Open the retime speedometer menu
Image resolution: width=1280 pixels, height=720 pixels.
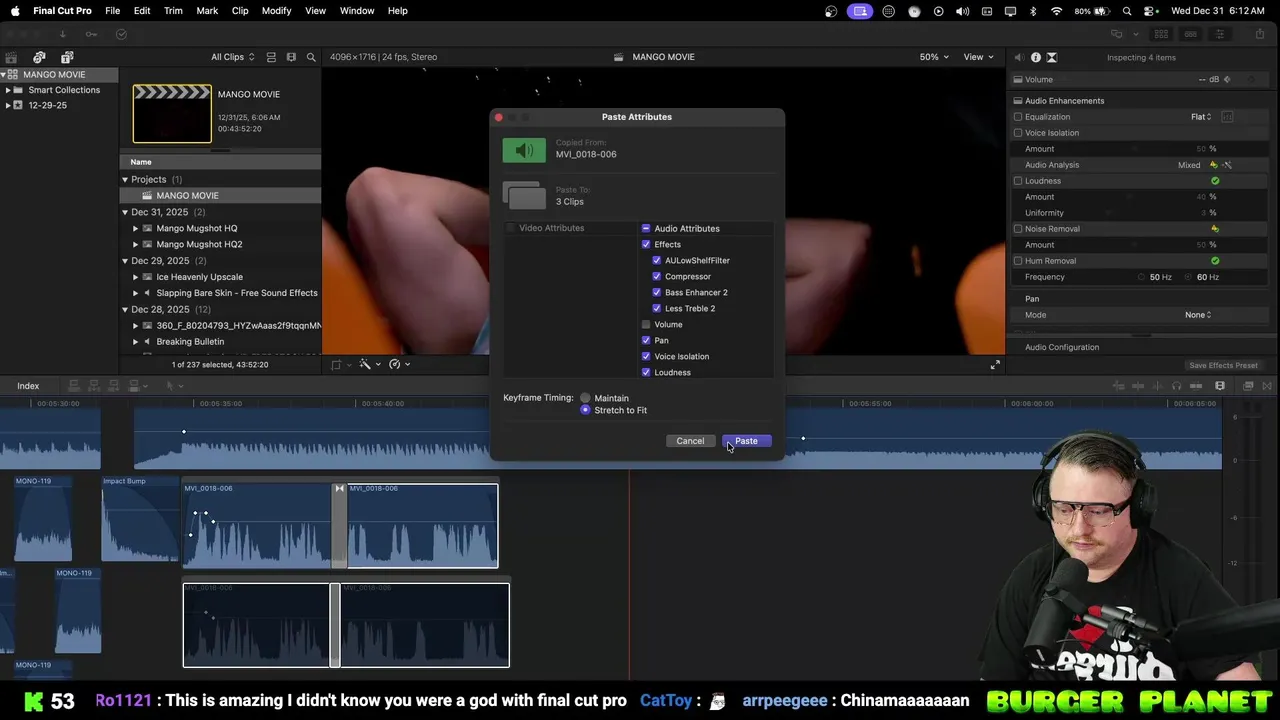[398, 365]
